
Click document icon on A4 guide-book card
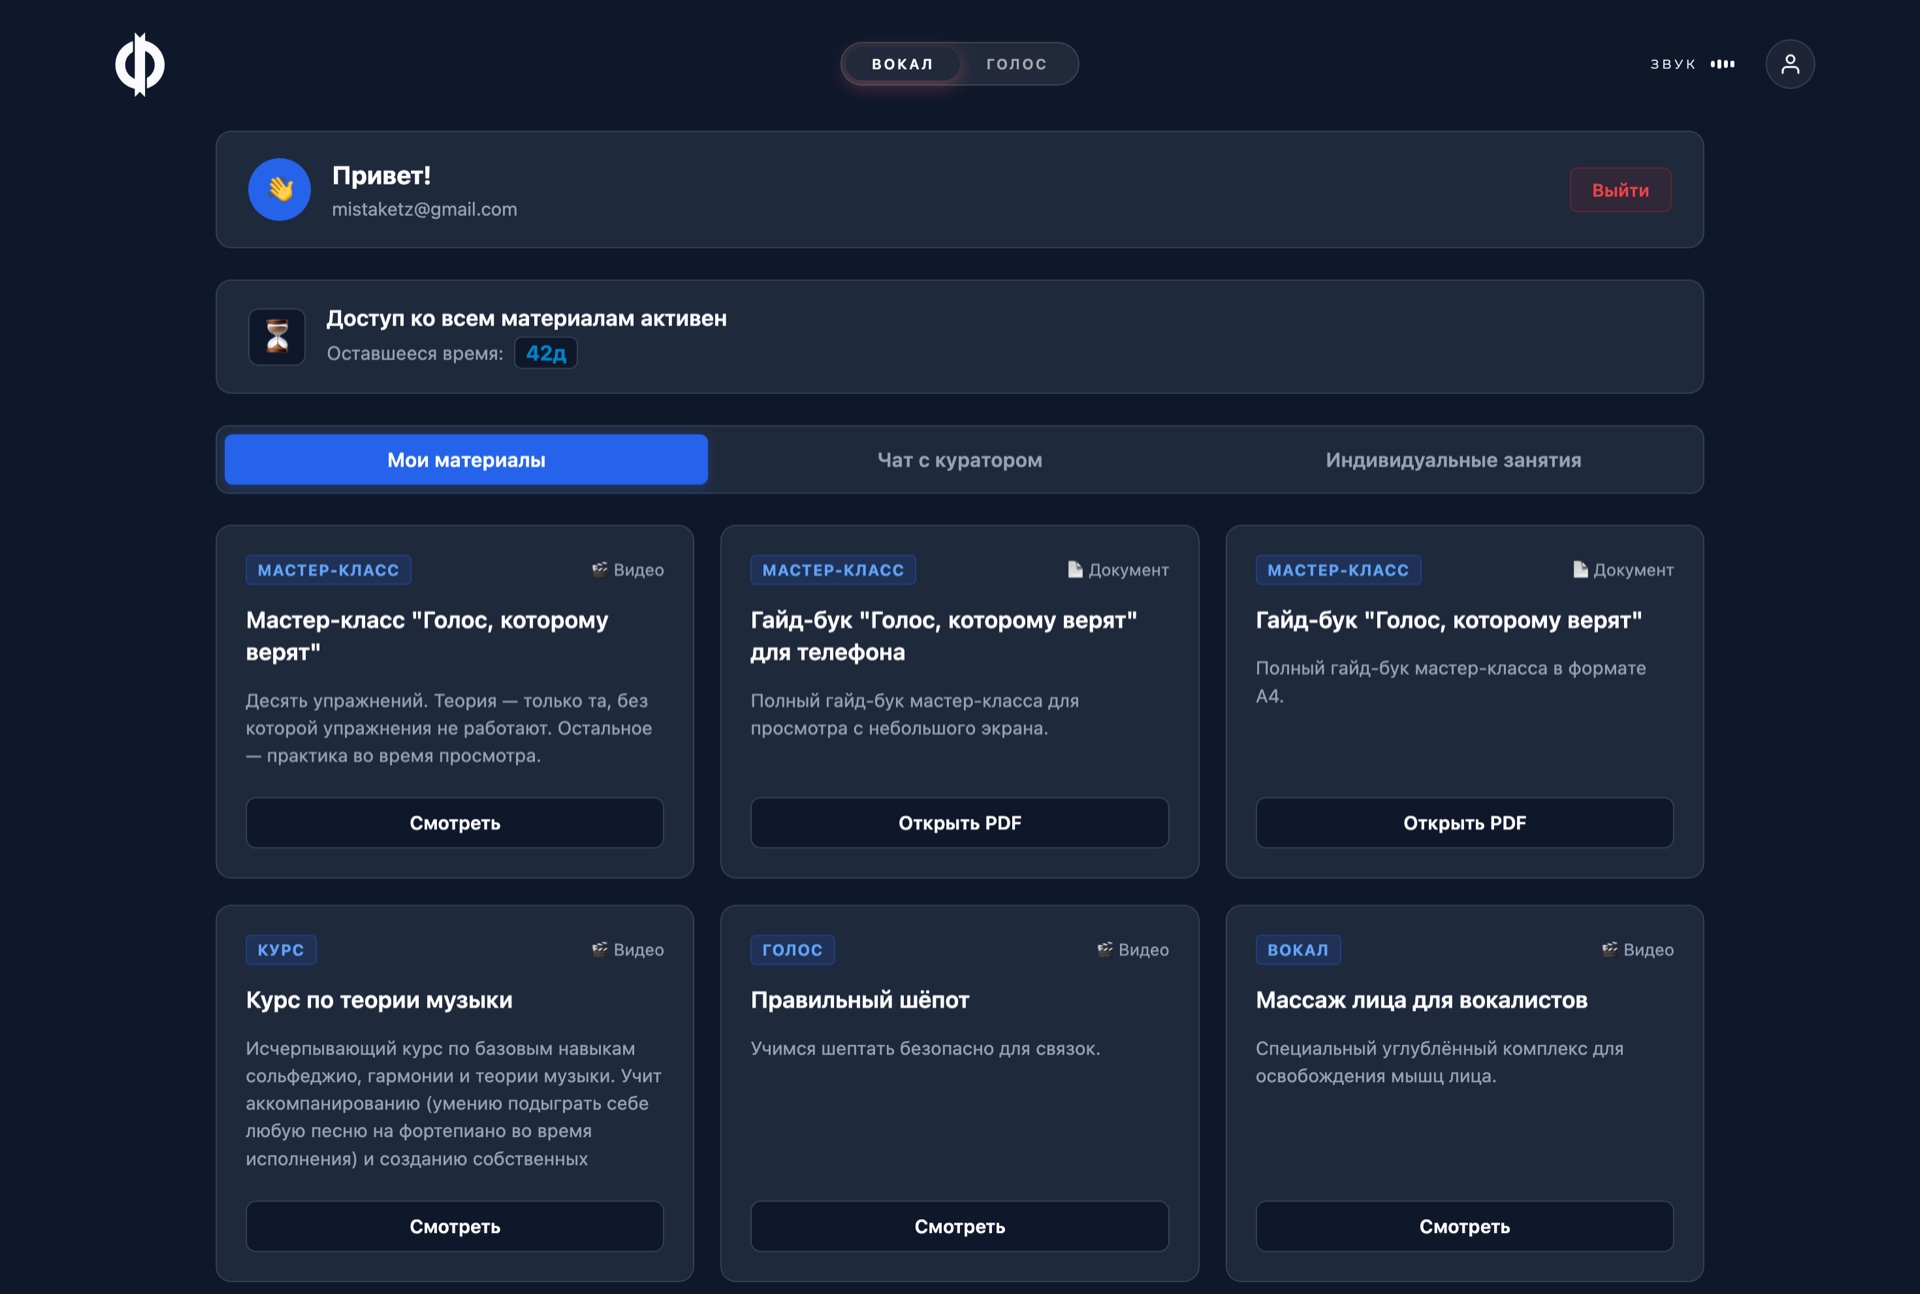coord(1580,569)
